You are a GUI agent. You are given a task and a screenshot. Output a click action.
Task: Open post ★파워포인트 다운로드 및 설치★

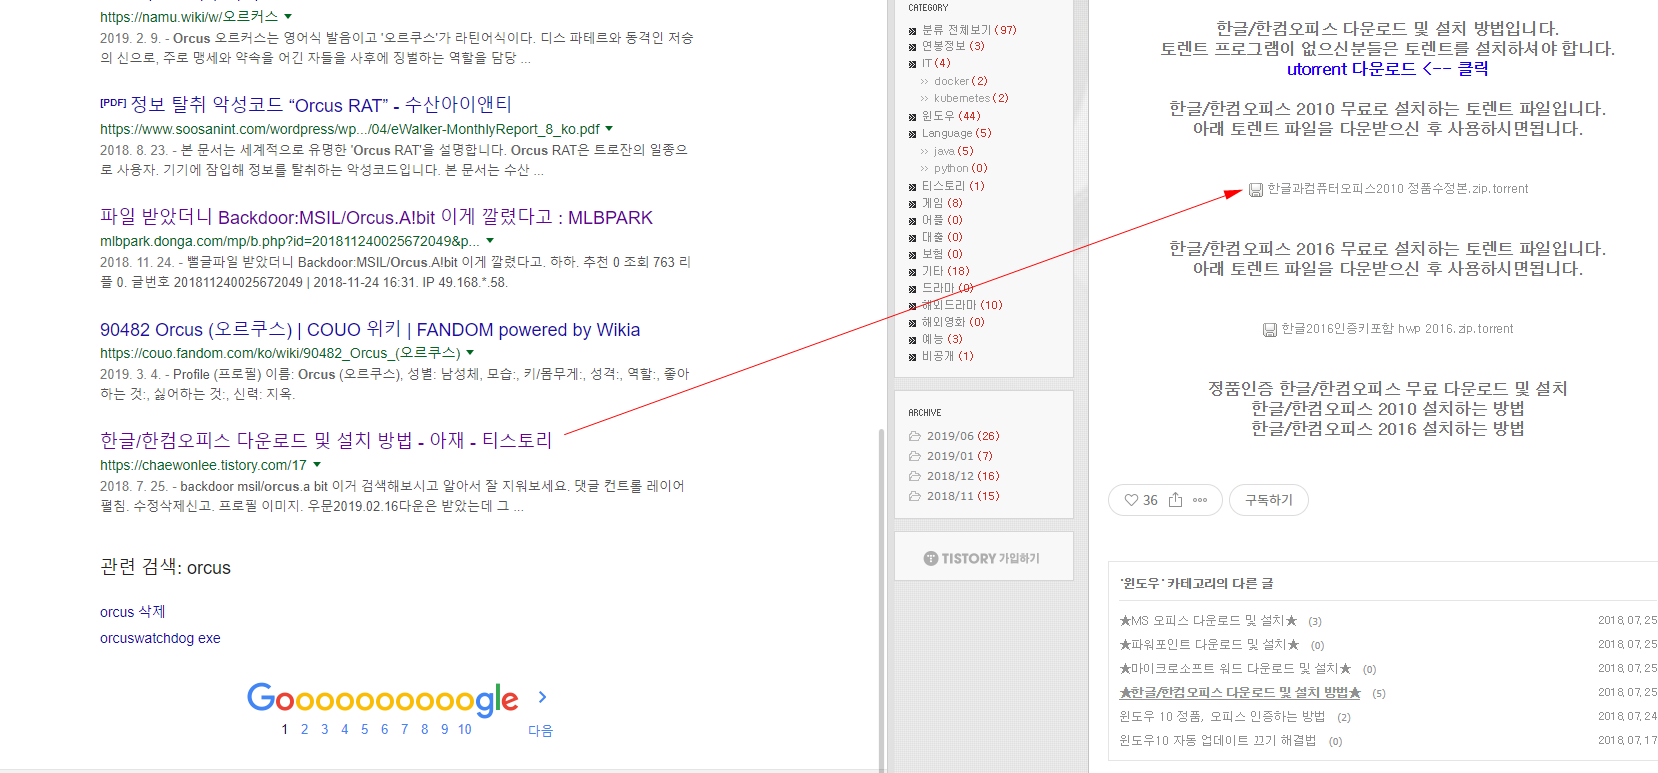pyautogui.click(x=1209, y=645)
